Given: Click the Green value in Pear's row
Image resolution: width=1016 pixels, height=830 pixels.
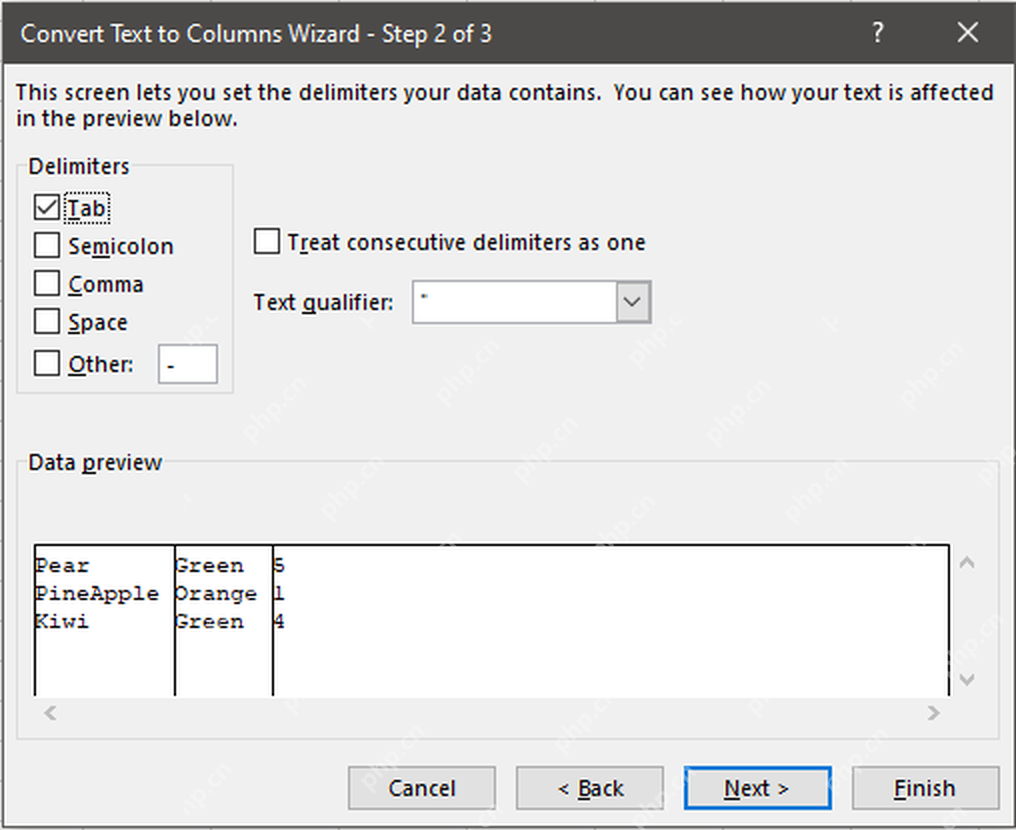Looking at the screenshot, I should tap(209, 566).
